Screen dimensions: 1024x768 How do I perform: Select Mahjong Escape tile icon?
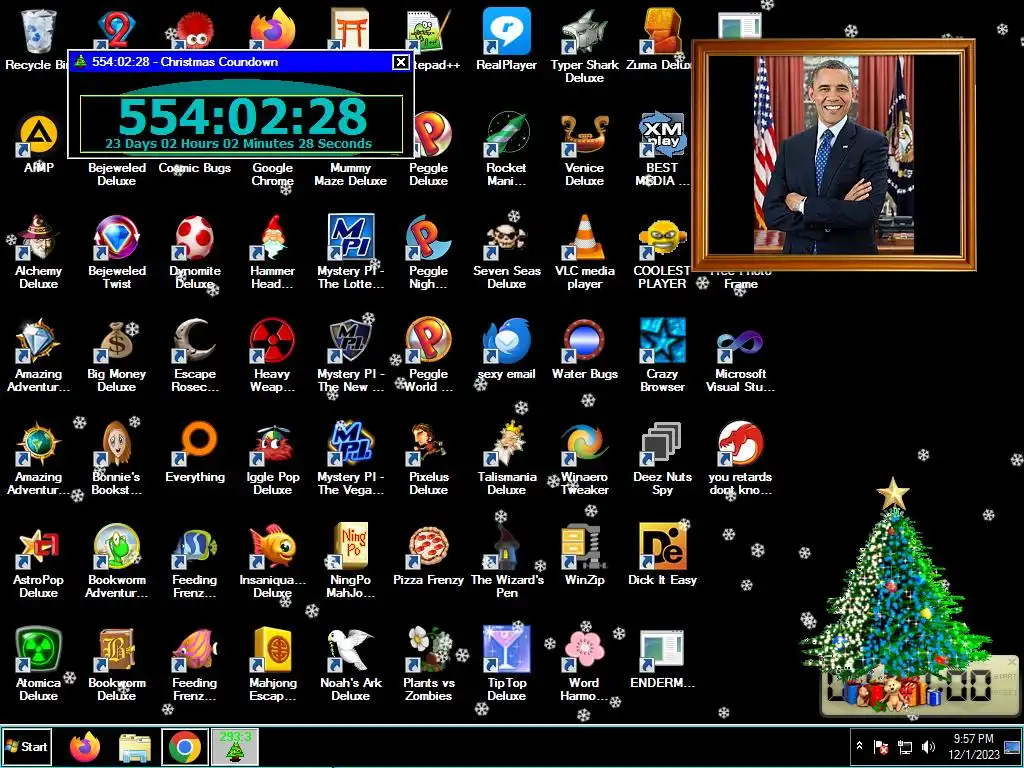[x=272, y=650]
